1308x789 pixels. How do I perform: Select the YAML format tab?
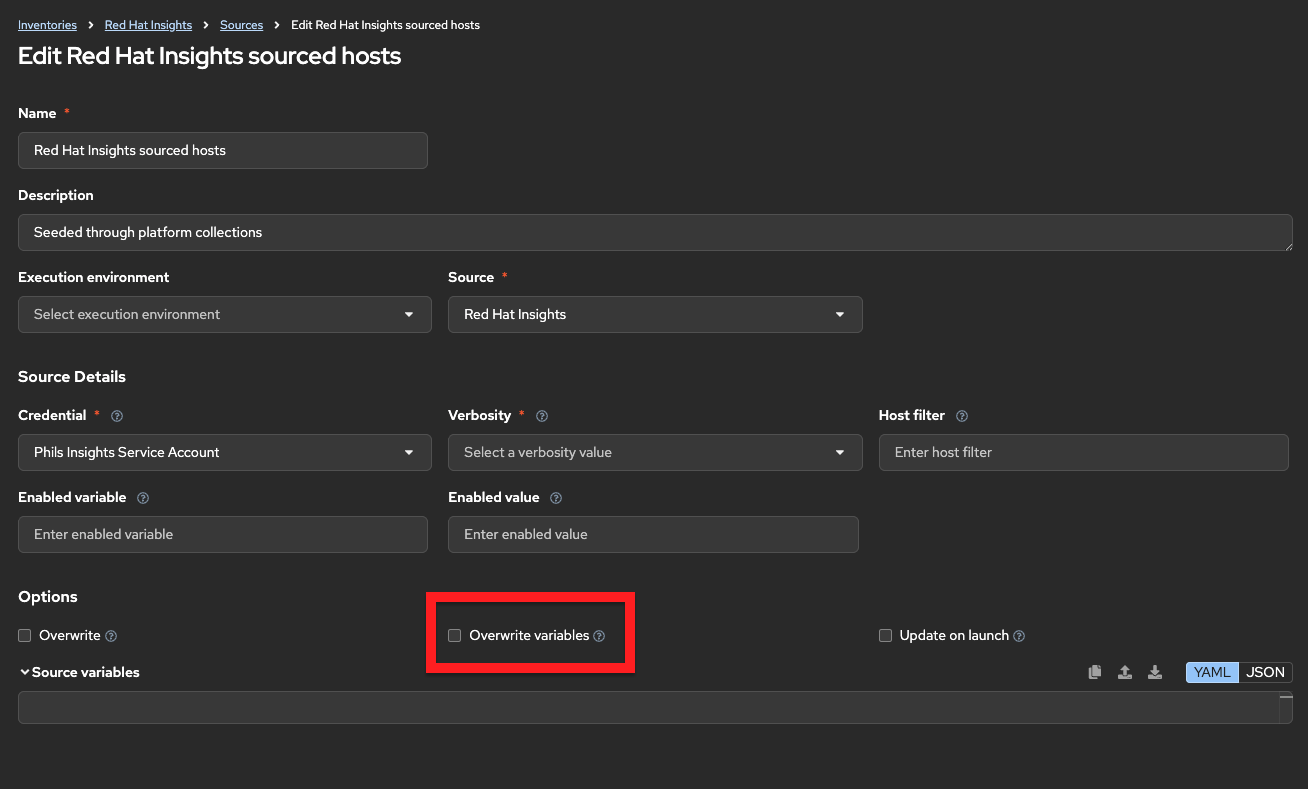[1212, 672]
